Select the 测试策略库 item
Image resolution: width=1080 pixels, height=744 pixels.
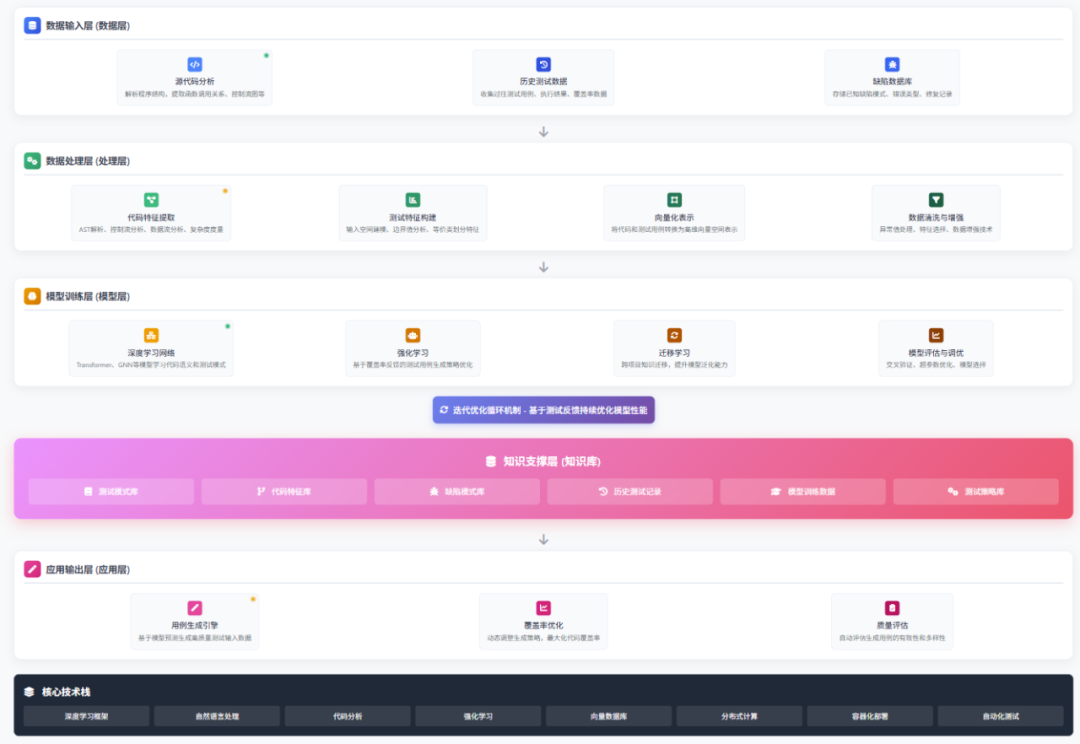(976, 491)
